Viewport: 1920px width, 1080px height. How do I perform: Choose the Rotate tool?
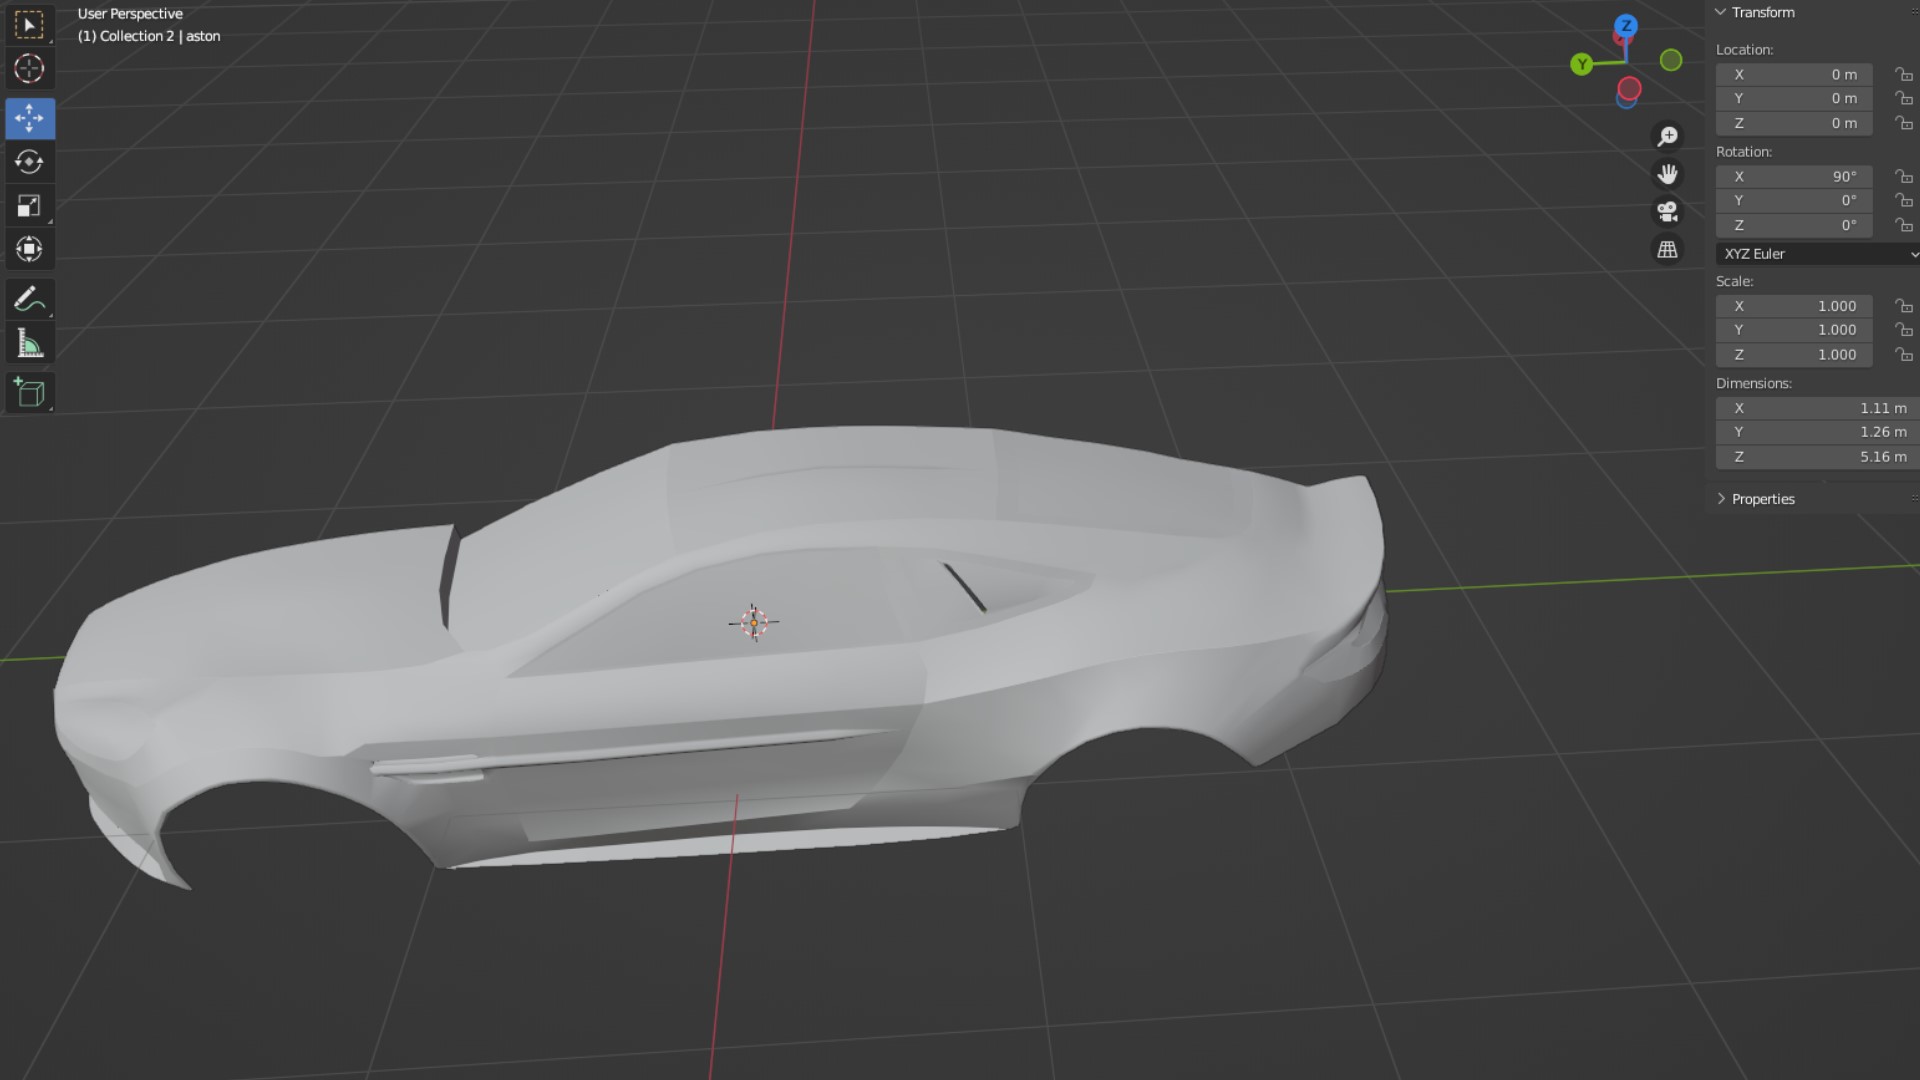pos(29,162)
